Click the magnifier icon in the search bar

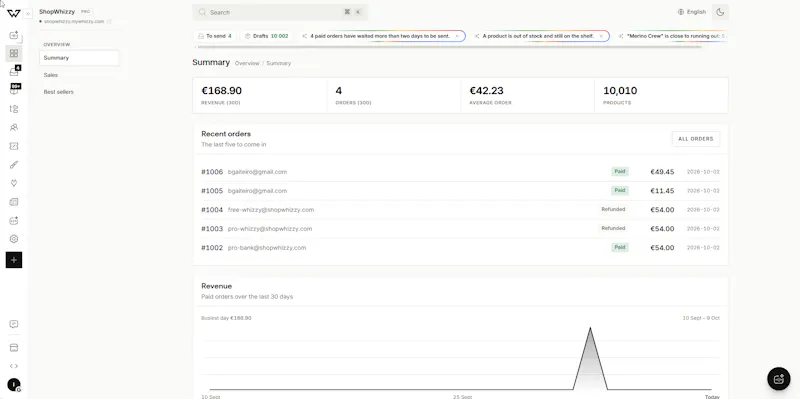(203, 12)
